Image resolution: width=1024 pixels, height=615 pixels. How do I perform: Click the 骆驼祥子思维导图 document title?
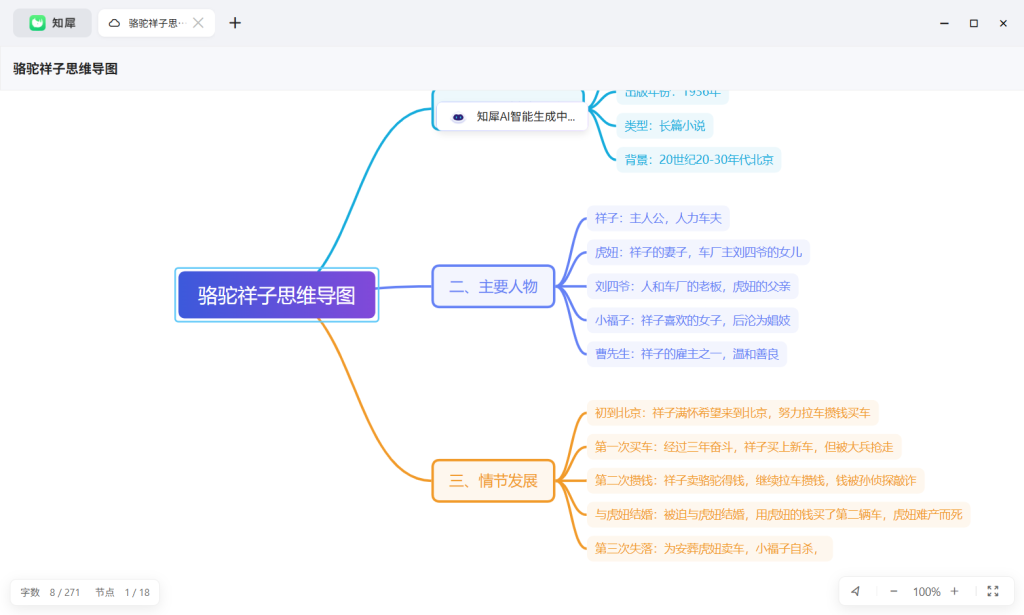(x=65, y=69)
